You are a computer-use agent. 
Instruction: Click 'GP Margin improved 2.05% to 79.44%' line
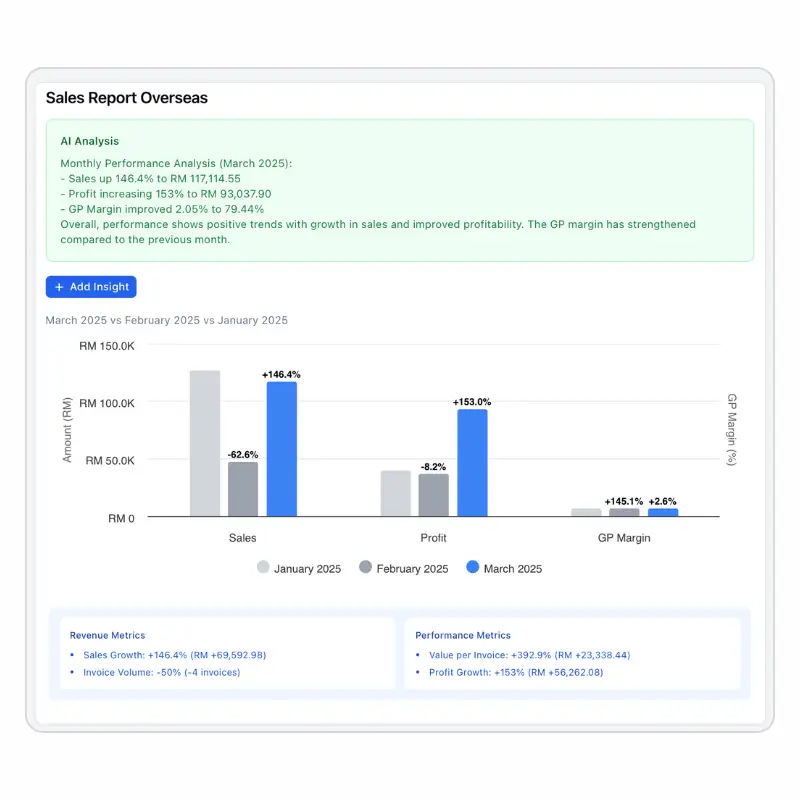[x=162, y=209]
